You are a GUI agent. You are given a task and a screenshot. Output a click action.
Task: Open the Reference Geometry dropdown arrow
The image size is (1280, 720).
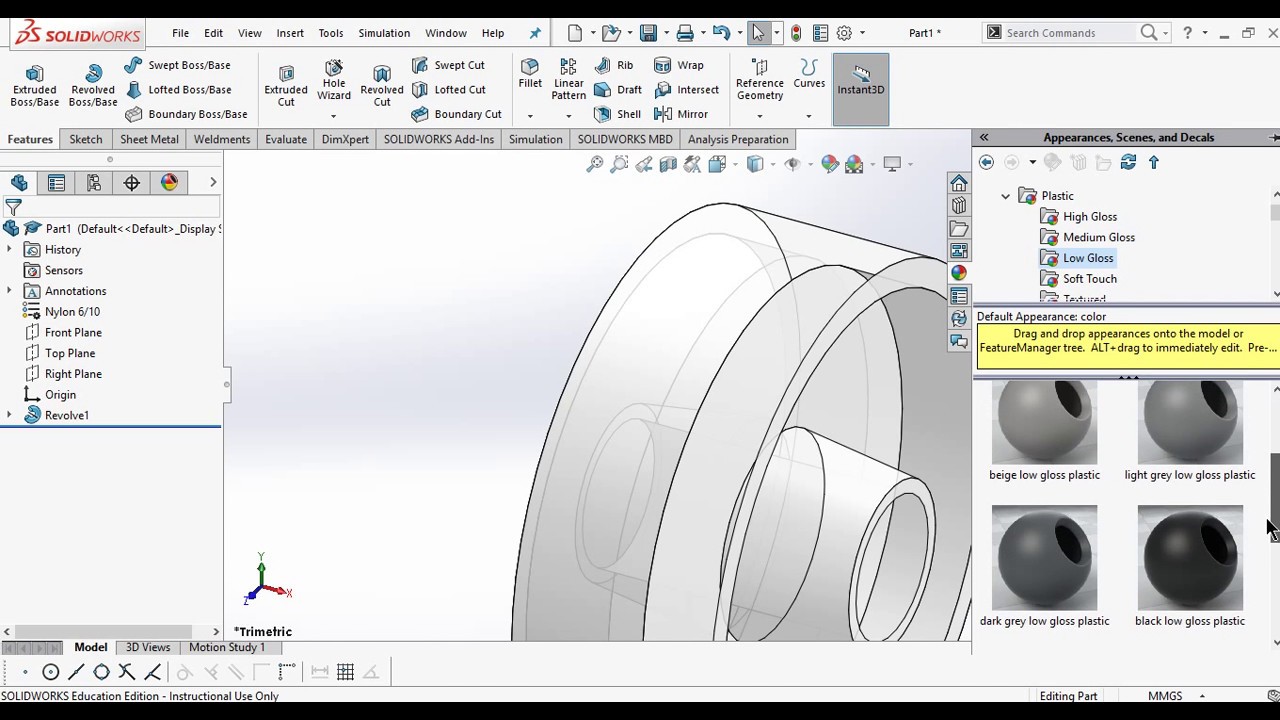[760, 116]
